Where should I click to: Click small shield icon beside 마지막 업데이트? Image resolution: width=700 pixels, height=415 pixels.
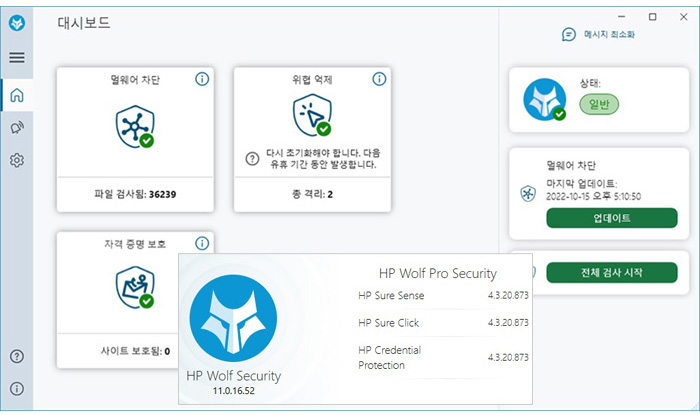(528, 194)
